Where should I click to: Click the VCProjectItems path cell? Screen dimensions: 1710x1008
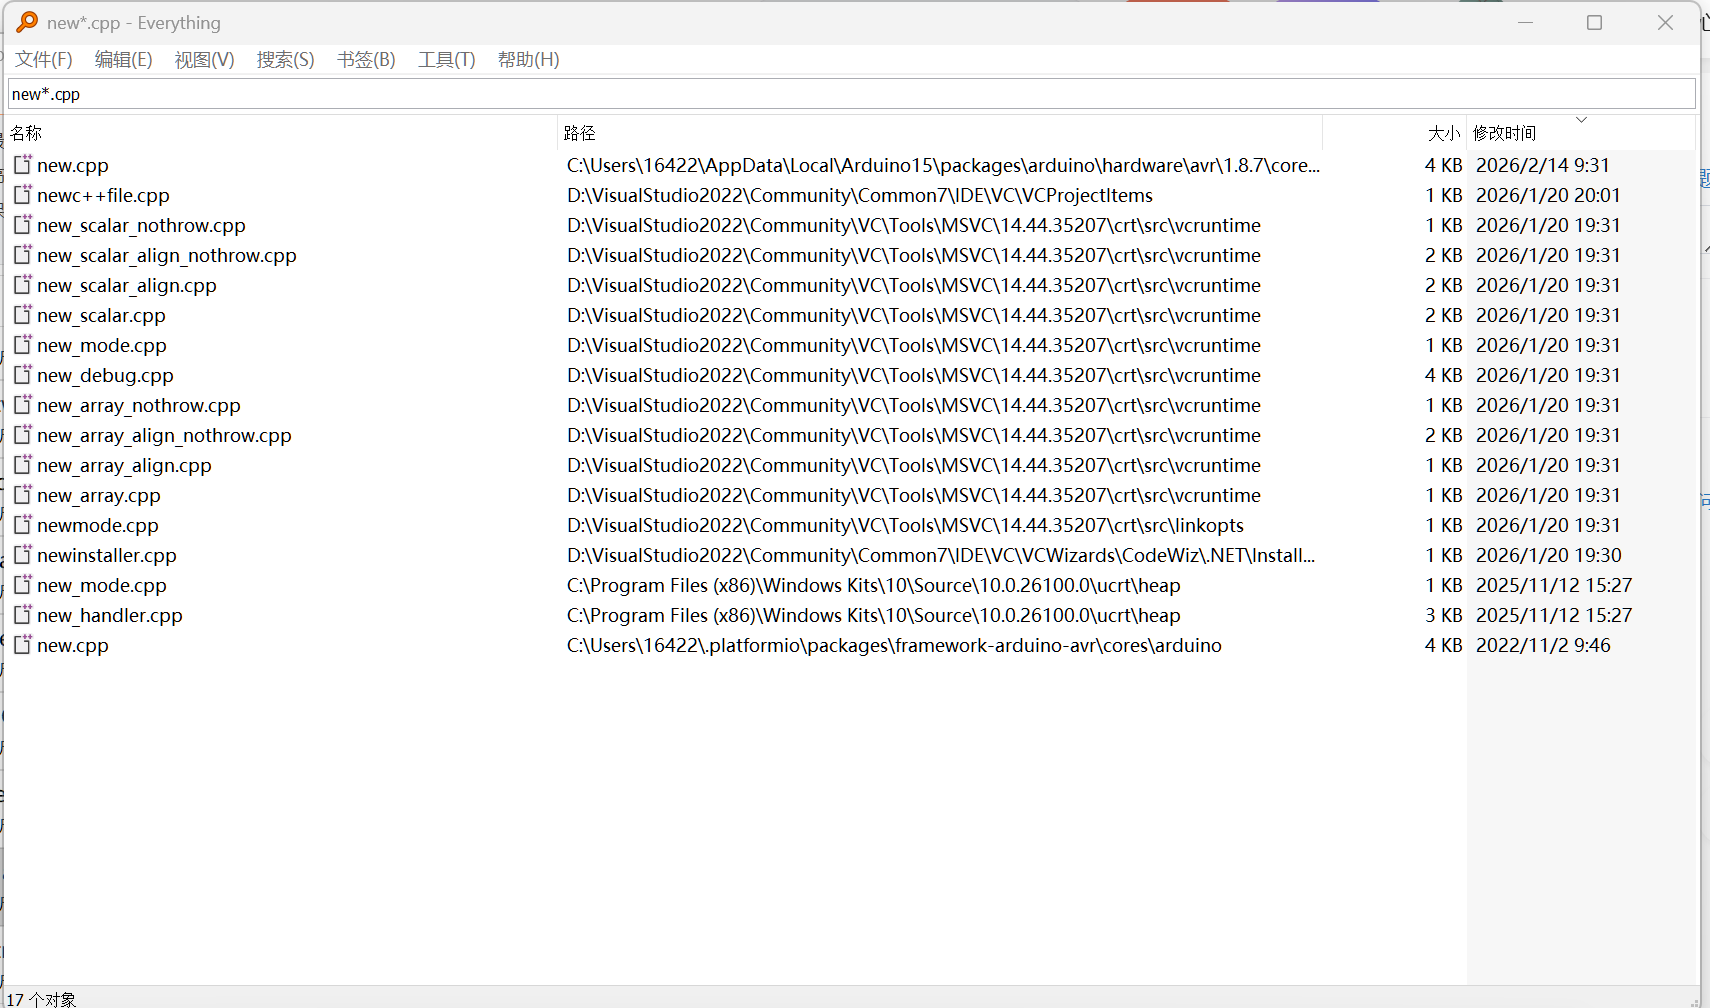[860, 195]
